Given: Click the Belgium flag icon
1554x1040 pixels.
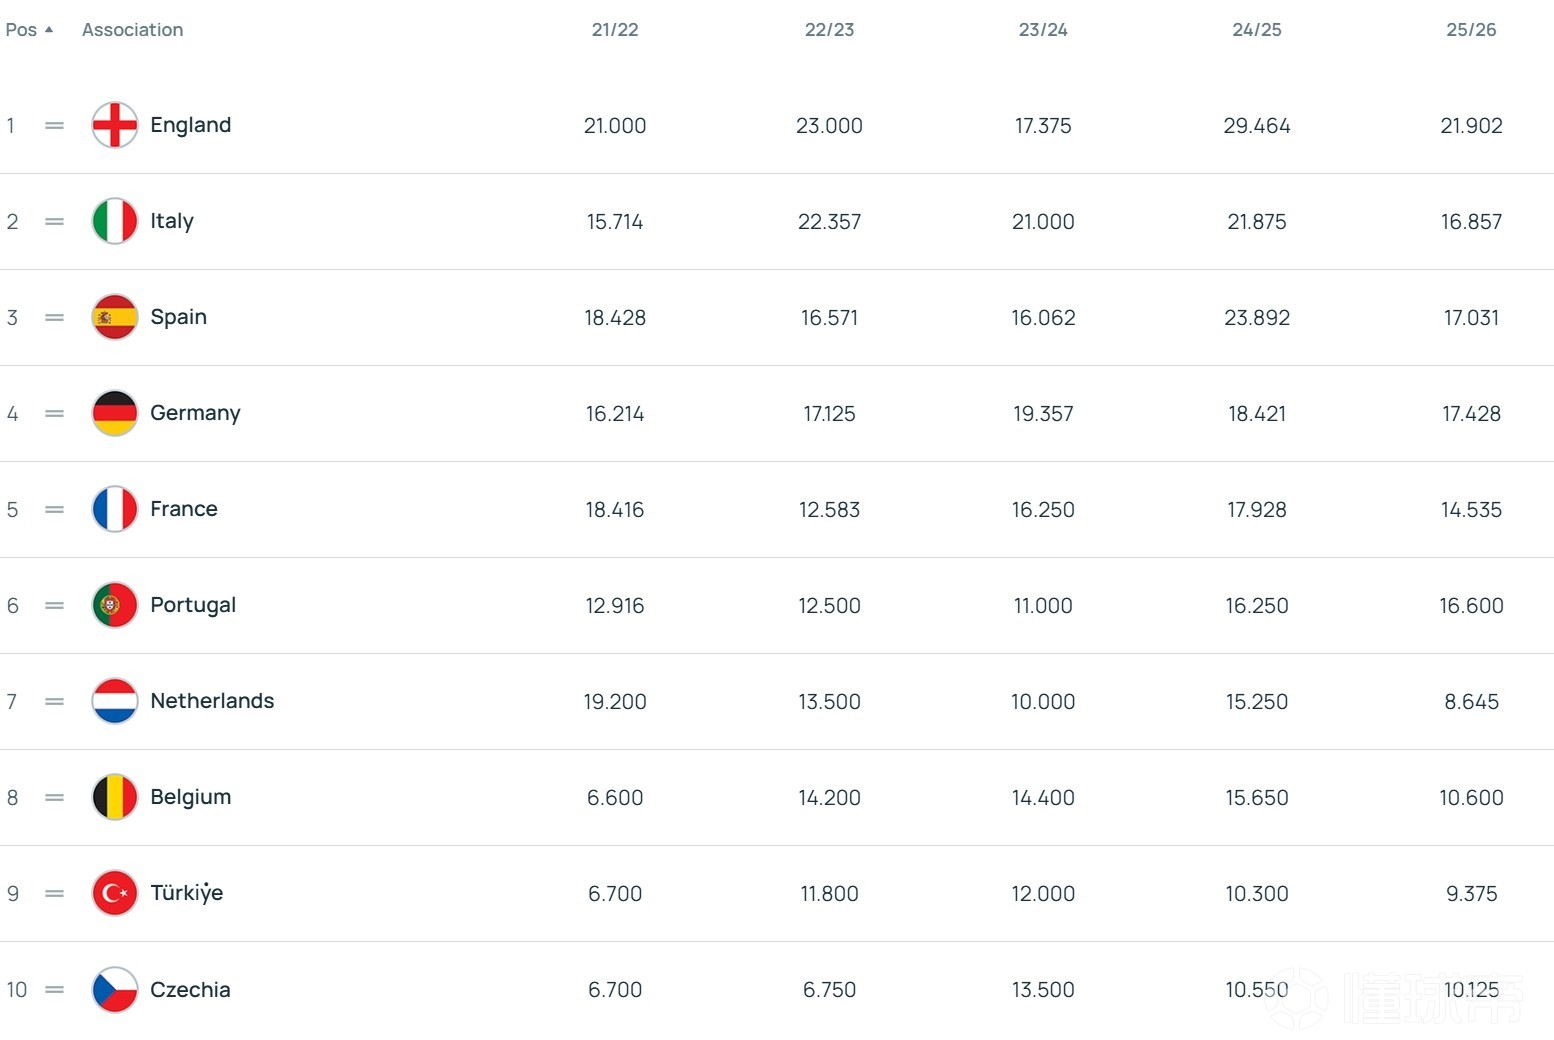Looking at the screenshot, I should [x=115, y=797].
